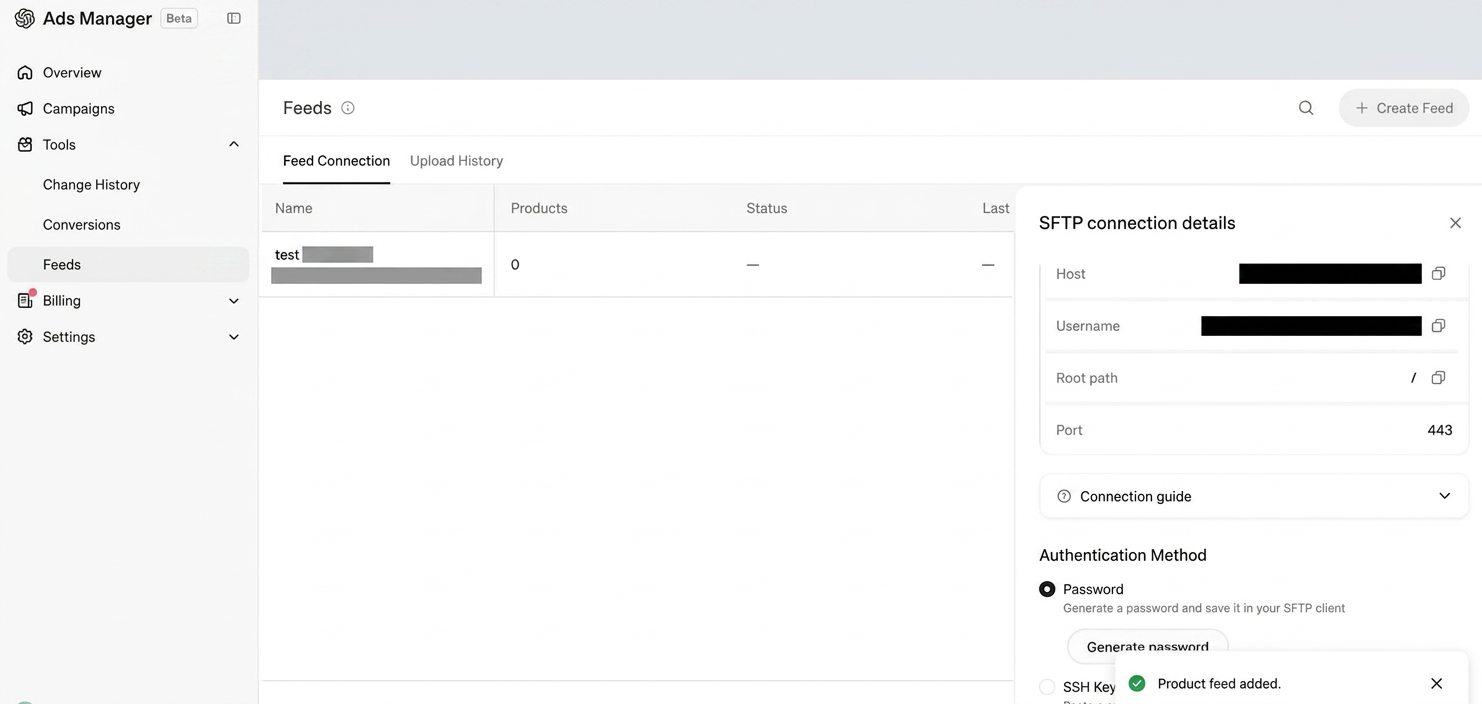Click the Root path label
Screen dimensions: 1482x704
tap(1087, 378)
